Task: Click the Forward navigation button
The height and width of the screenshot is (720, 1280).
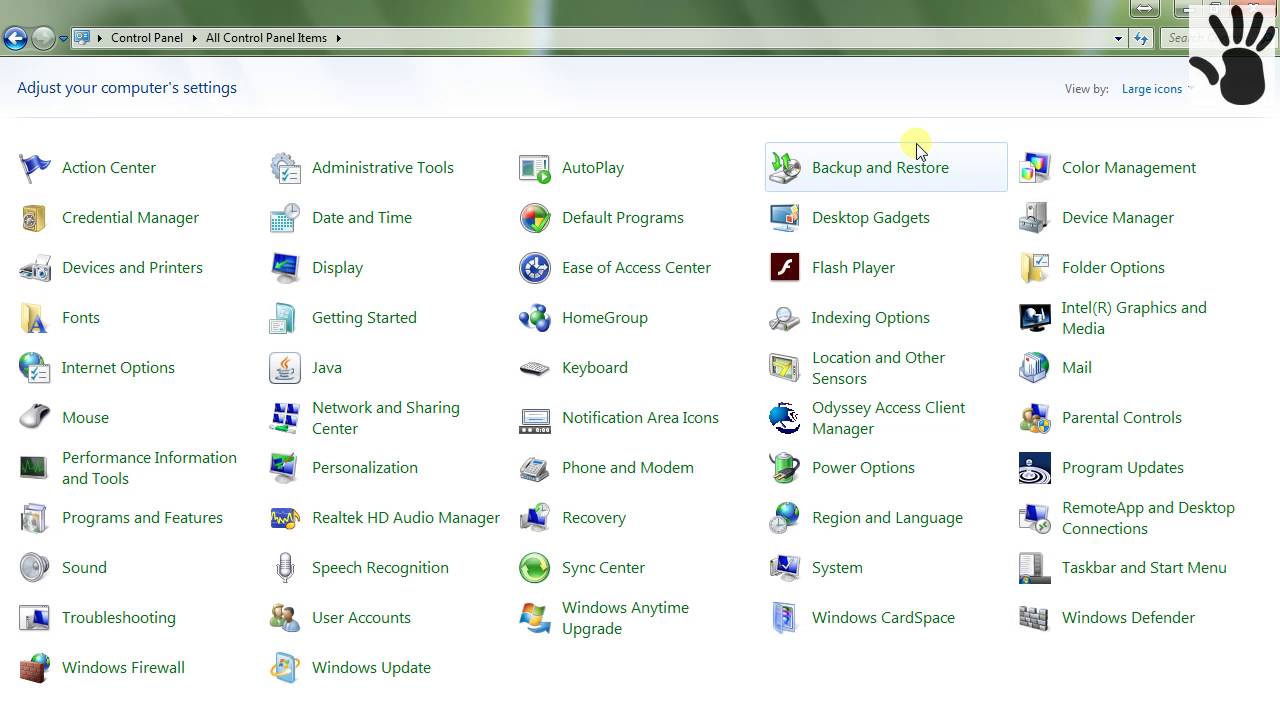Action: point(43,38)
